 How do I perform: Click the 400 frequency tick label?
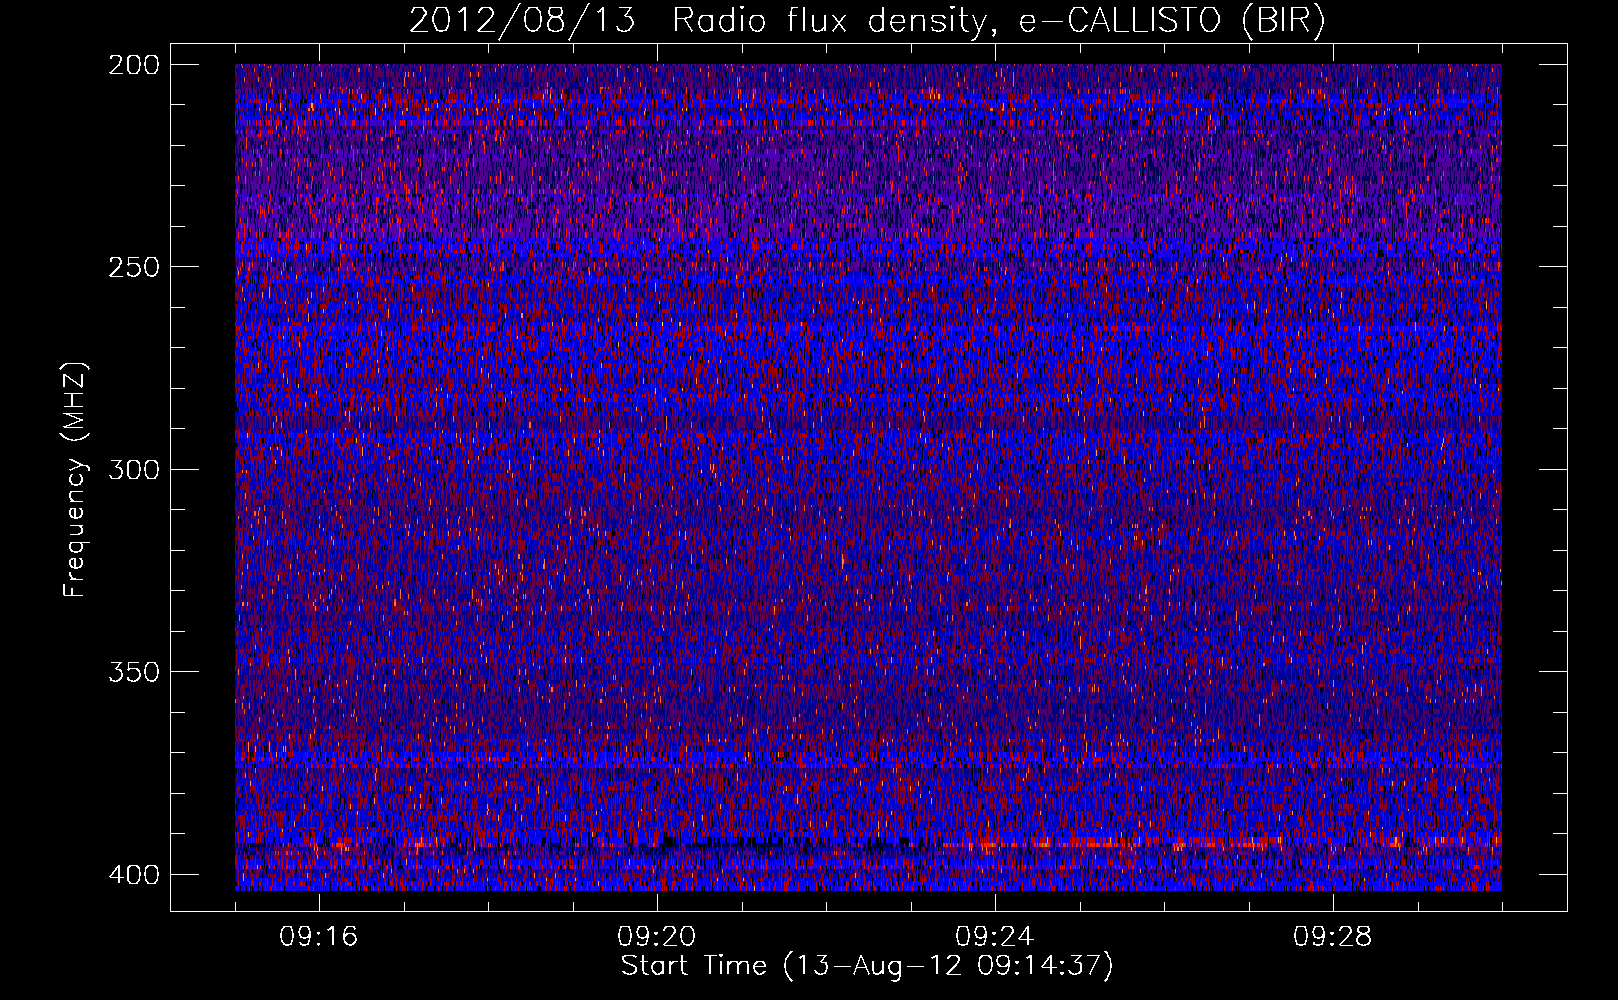[133, 875]
